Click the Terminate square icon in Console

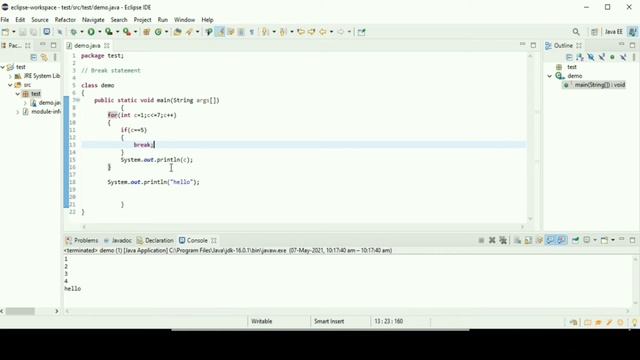coord(481,240)
